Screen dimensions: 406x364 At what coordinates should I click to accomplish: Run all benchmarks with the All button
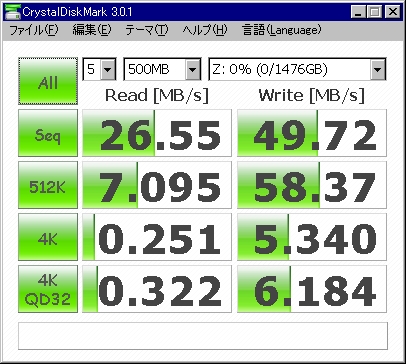(48, 81)
